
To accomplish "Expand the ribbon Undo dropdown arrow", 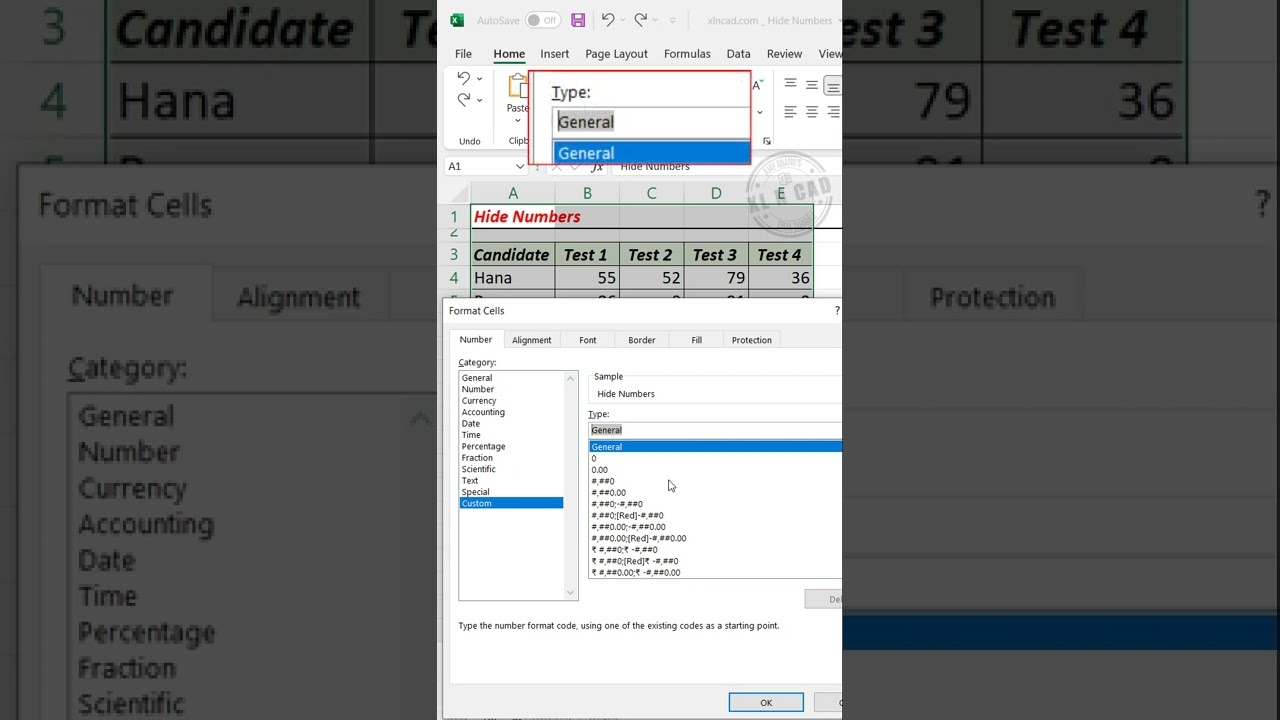I will pos(479,78).
